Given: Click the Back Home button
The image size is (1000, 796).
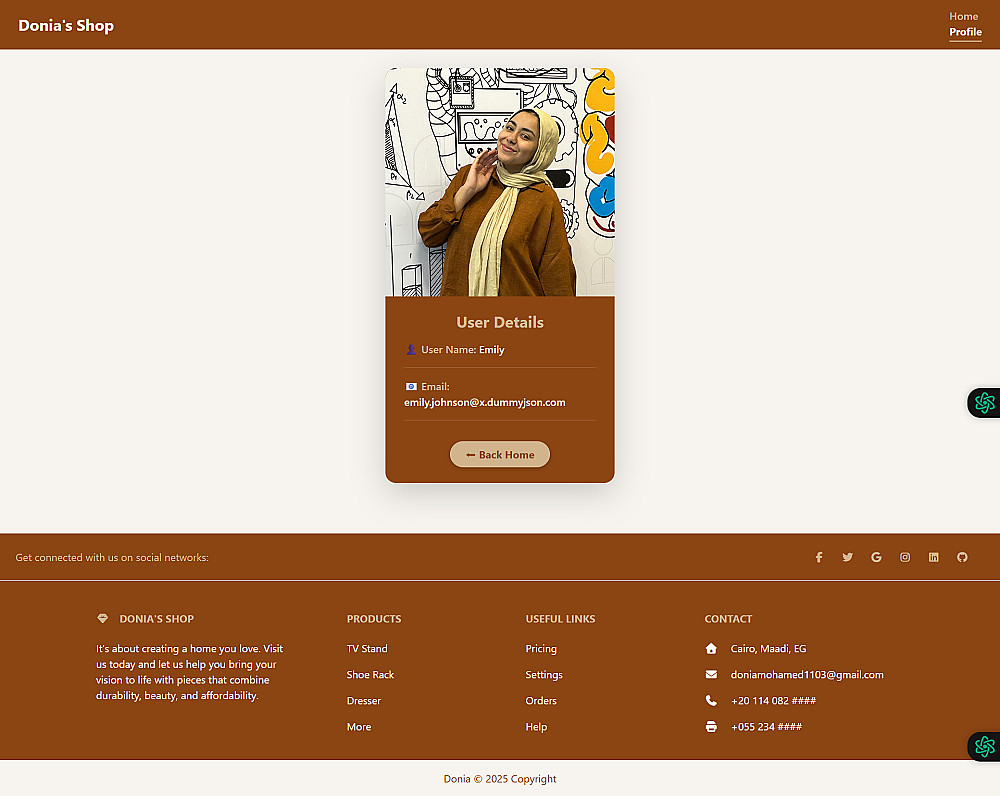Looking at the screenshot, I should [x=500, y=455].
